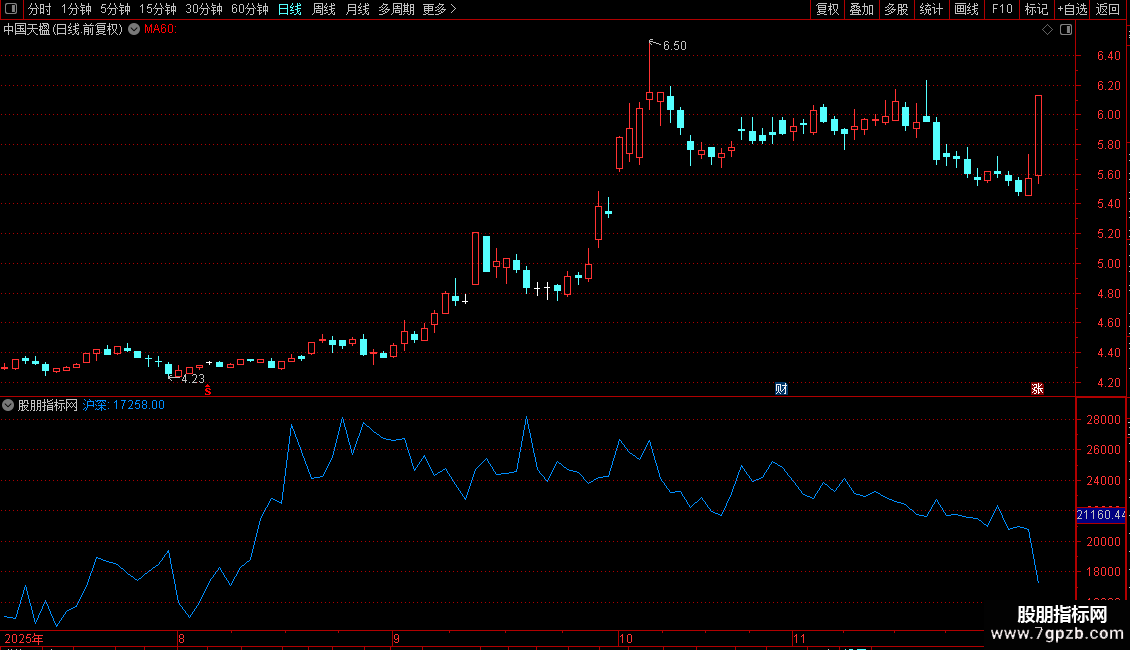1130x650 pixels.
Task: Switch to 月线 monthly chart
Action: 357,9
